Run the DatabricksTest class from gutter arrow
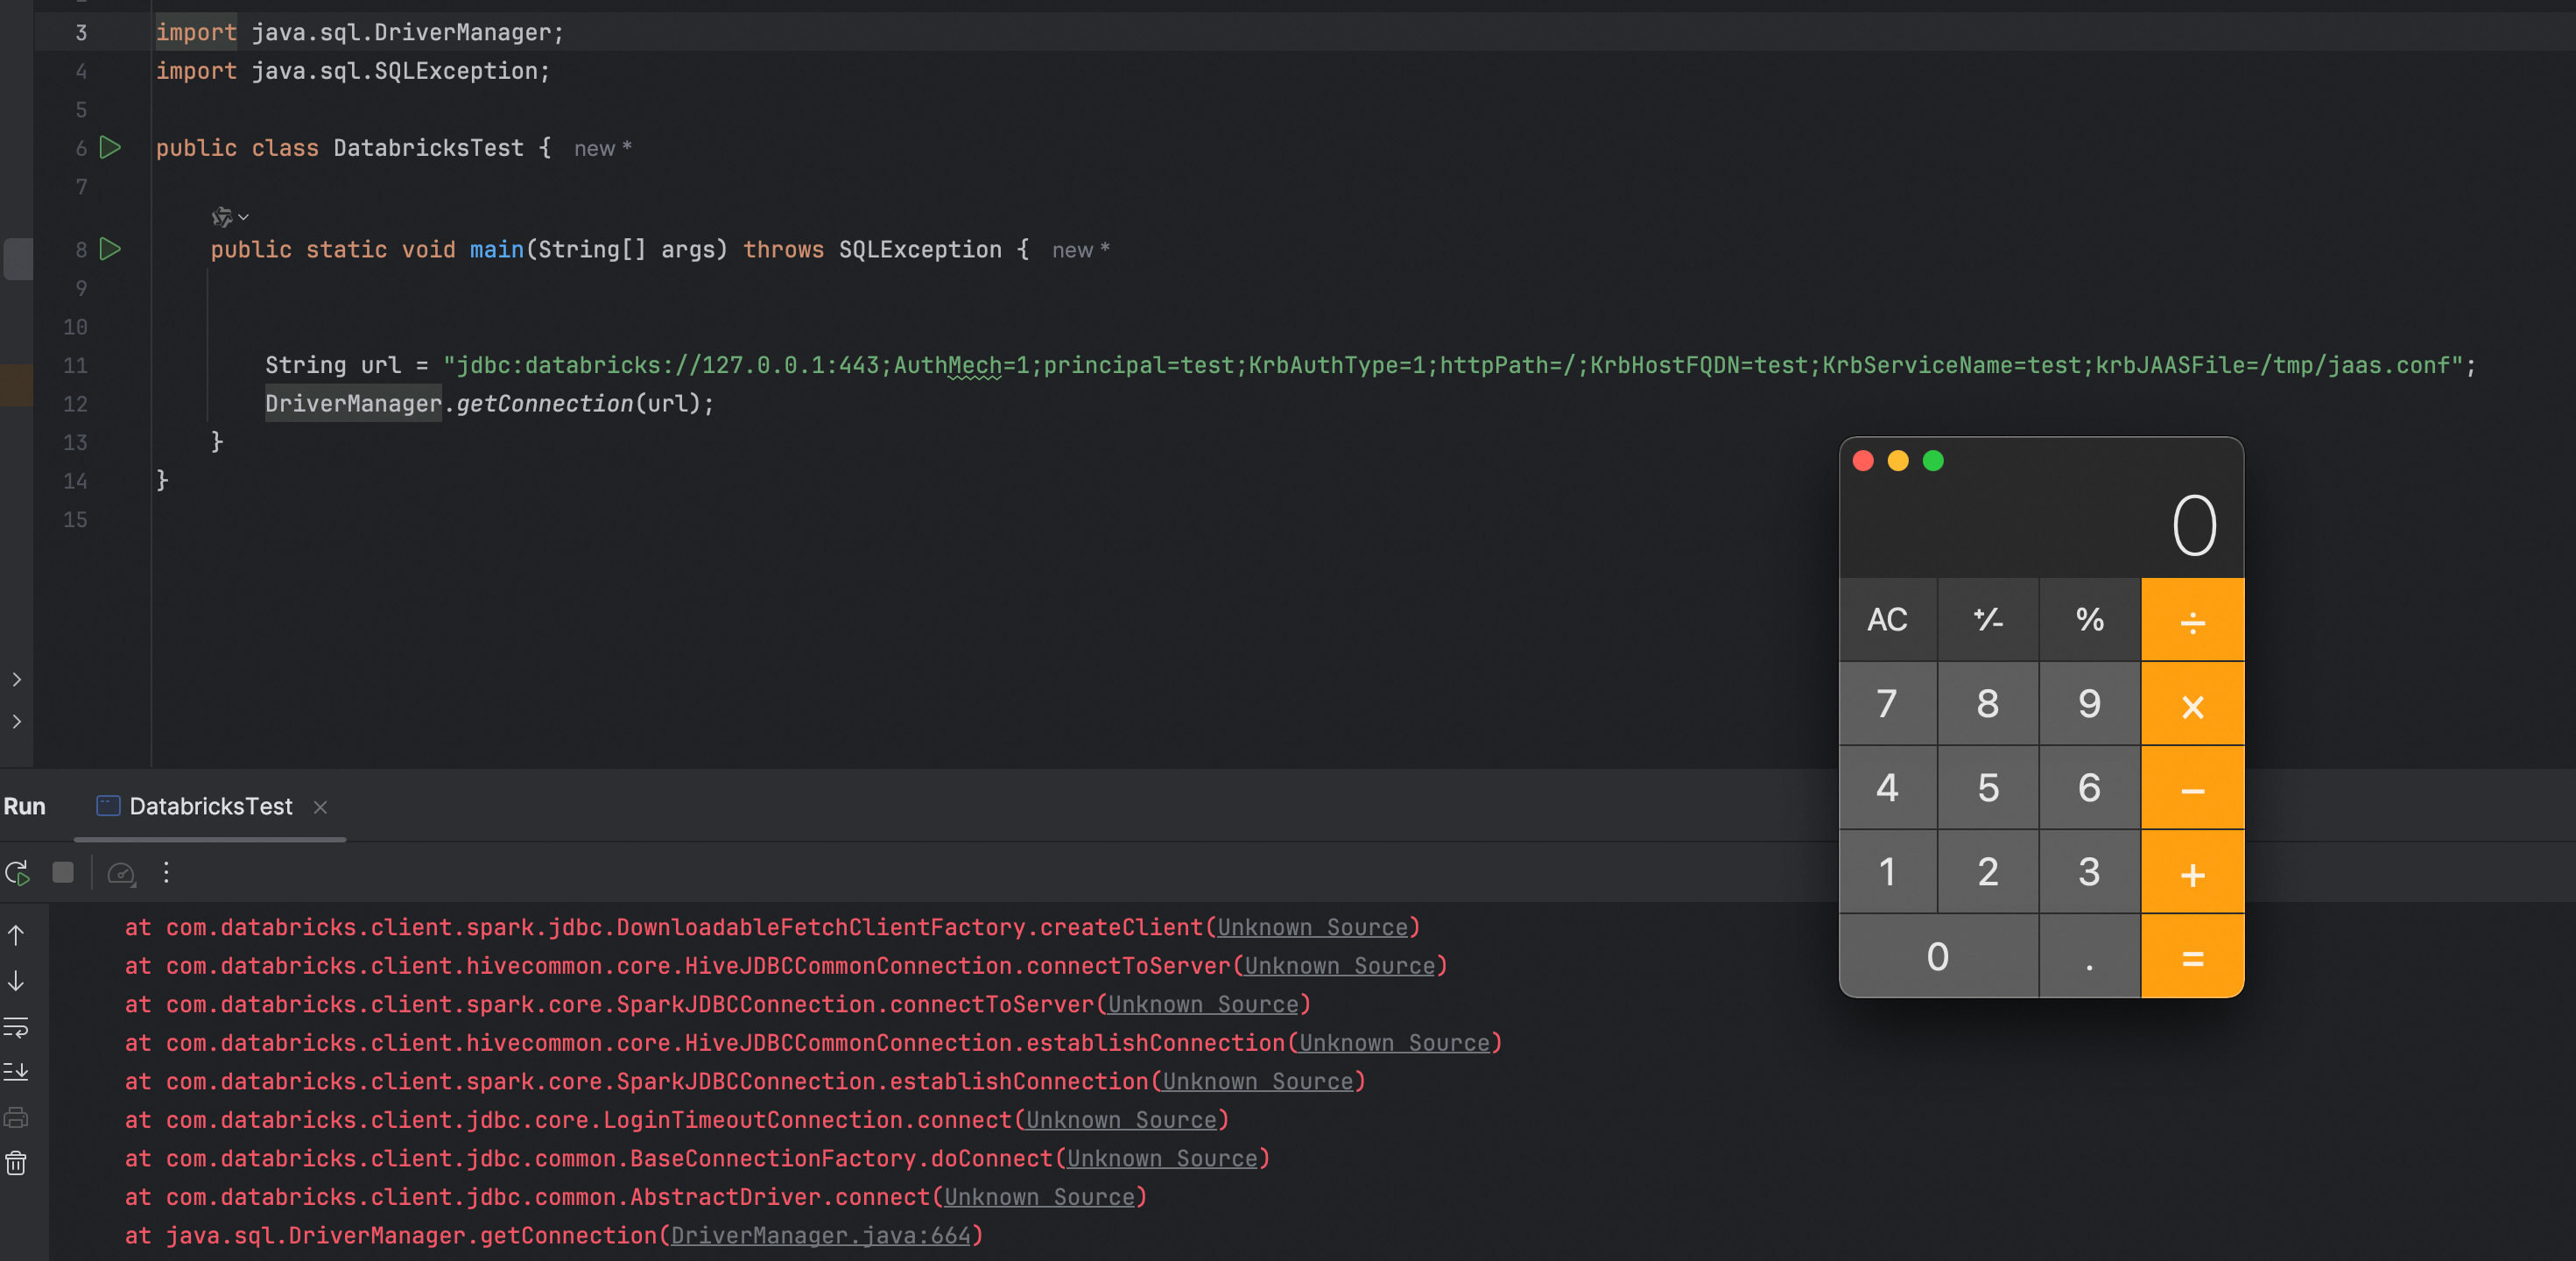The height and width of the screenshot is (1261, 2576). (x=110, y=148)
